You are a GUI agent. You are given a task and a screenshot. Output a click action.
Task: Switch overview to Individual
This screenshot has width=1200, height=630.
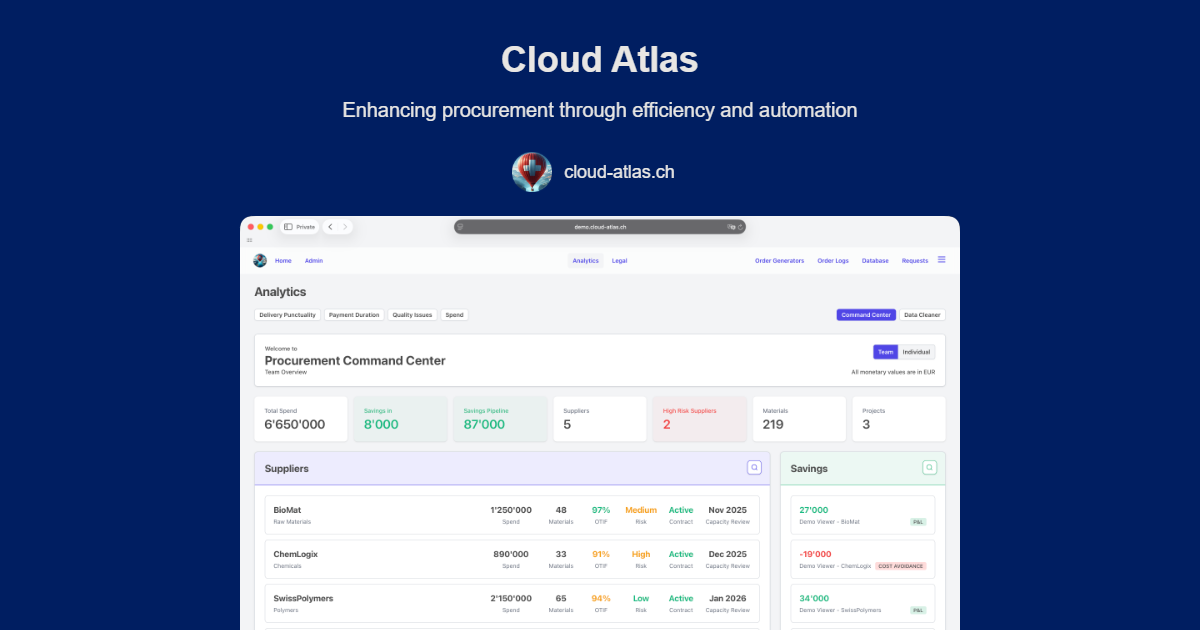[x=916, y=352]
